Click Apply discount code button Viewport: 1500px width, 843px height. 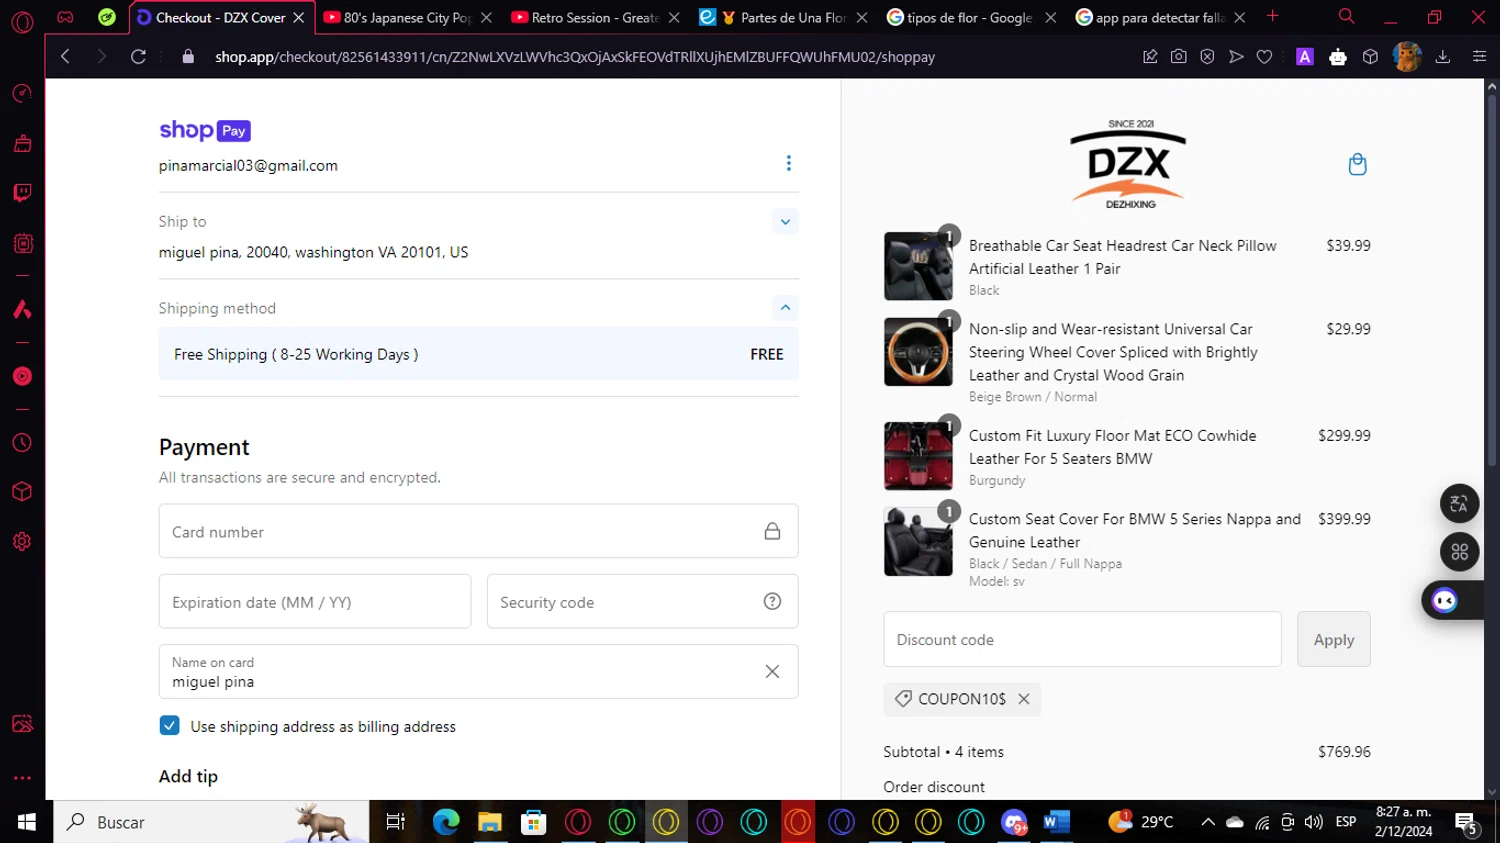click(x=1333, y=639)
